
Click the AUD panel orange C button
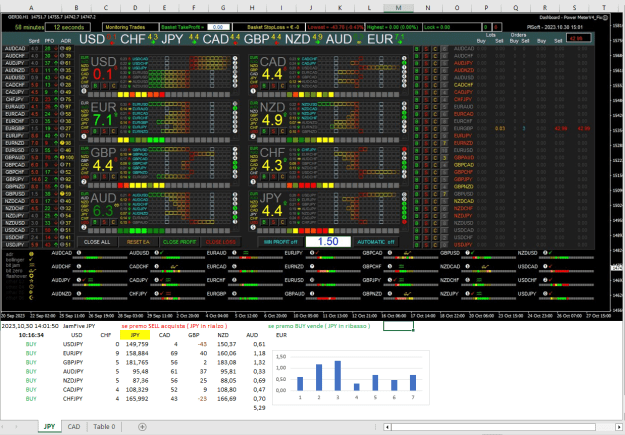pos(114,222)
